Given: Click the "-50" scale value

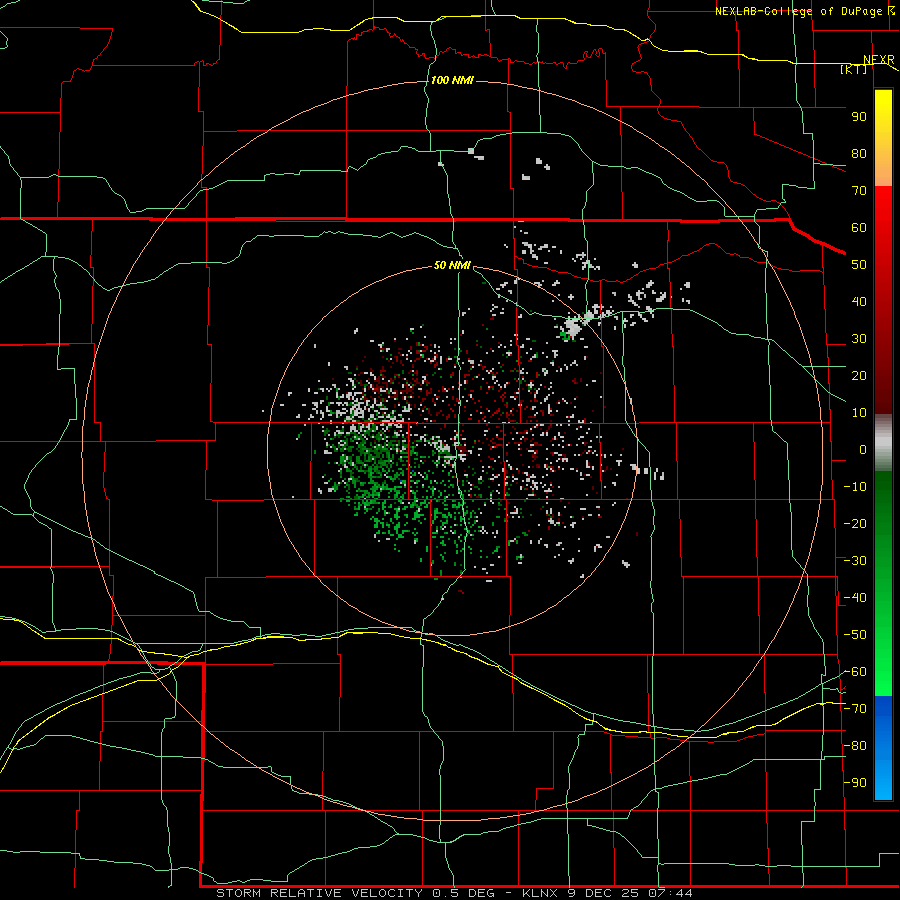Looking at the screenshot, I should pos(855,635).
